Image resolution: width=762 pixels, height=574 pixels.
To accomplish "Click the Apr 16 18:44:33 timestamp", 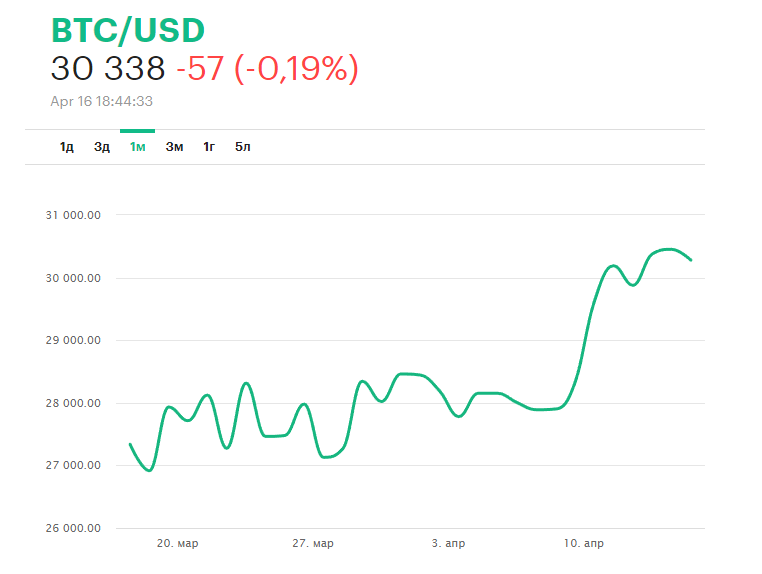I will [101, 101].
